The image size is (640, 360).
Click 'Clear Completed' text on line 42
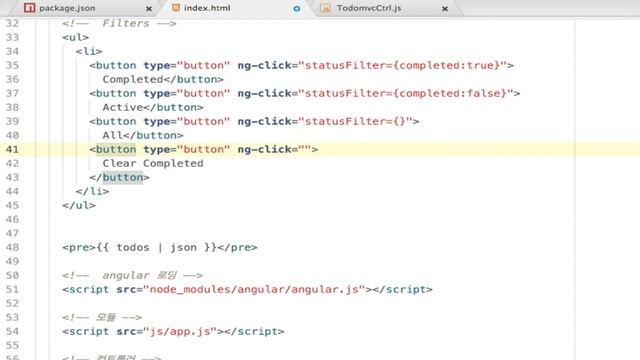[153, 163]
